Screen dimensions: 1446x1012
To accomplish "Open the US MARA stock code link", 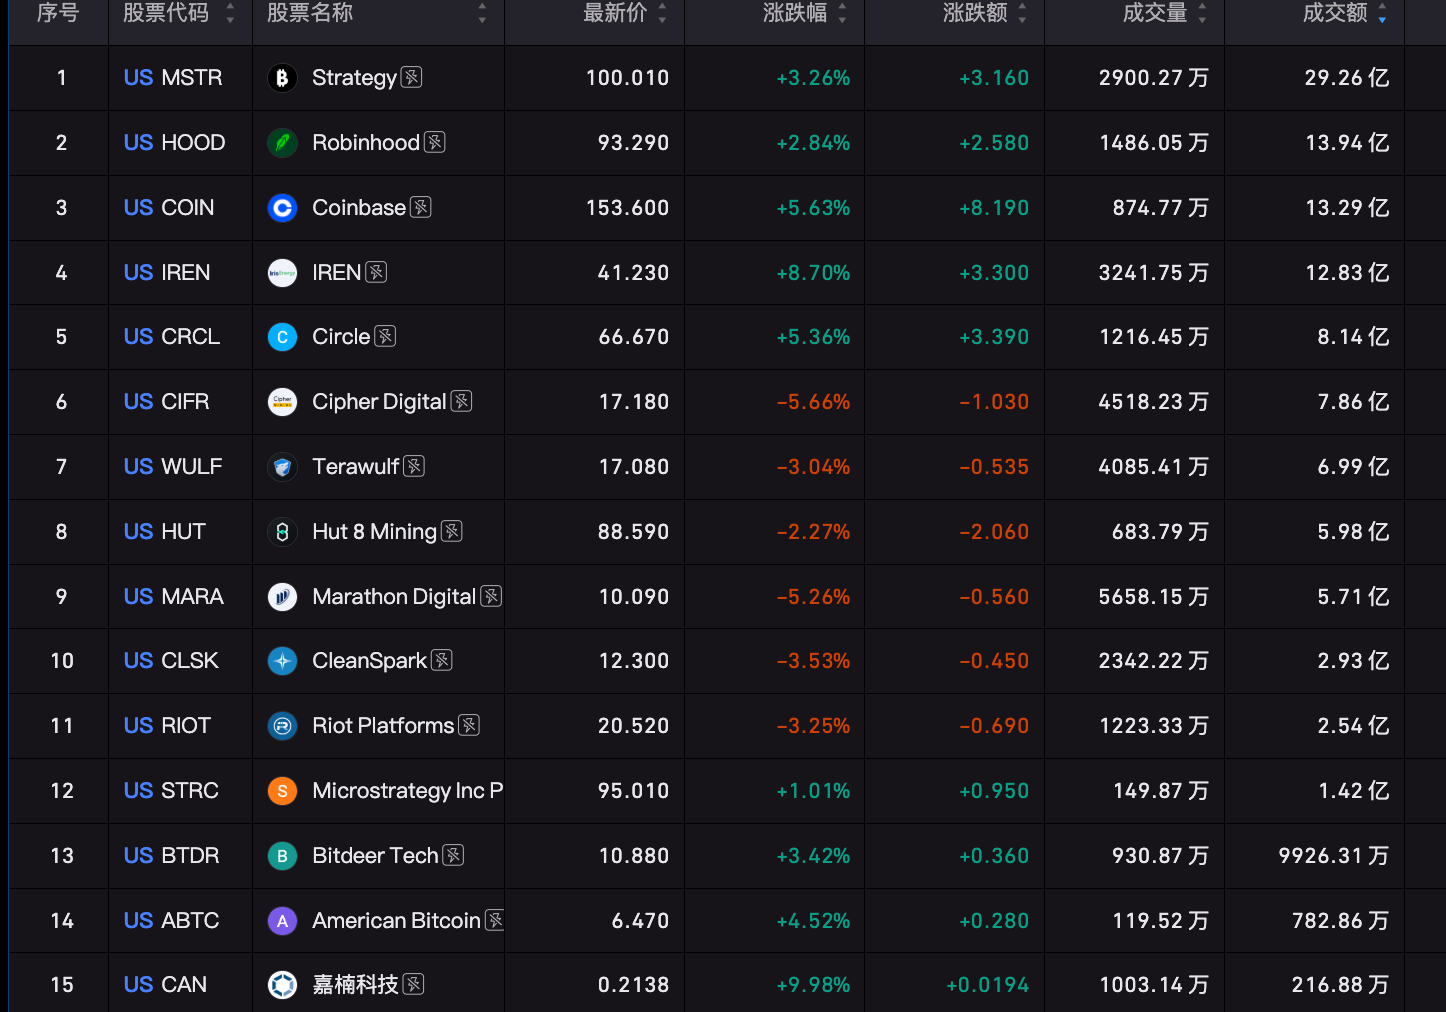I will 174,597.
